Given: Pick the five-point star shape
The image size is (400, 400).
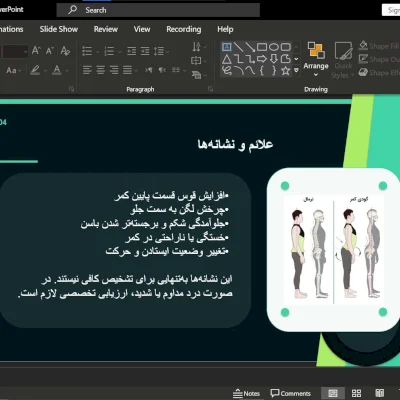Looking at the screenshot, I should [285, 70].
